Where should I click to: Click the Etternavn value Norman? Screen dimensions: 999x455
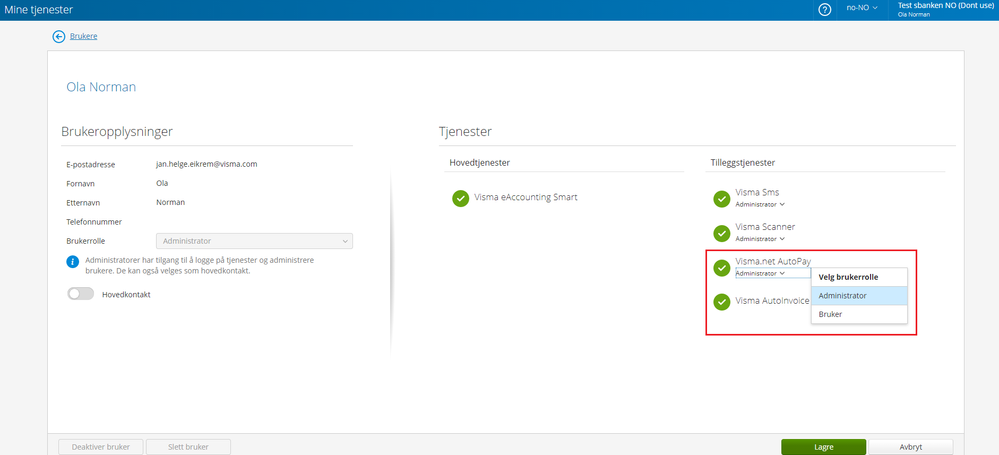click(171, 202)
